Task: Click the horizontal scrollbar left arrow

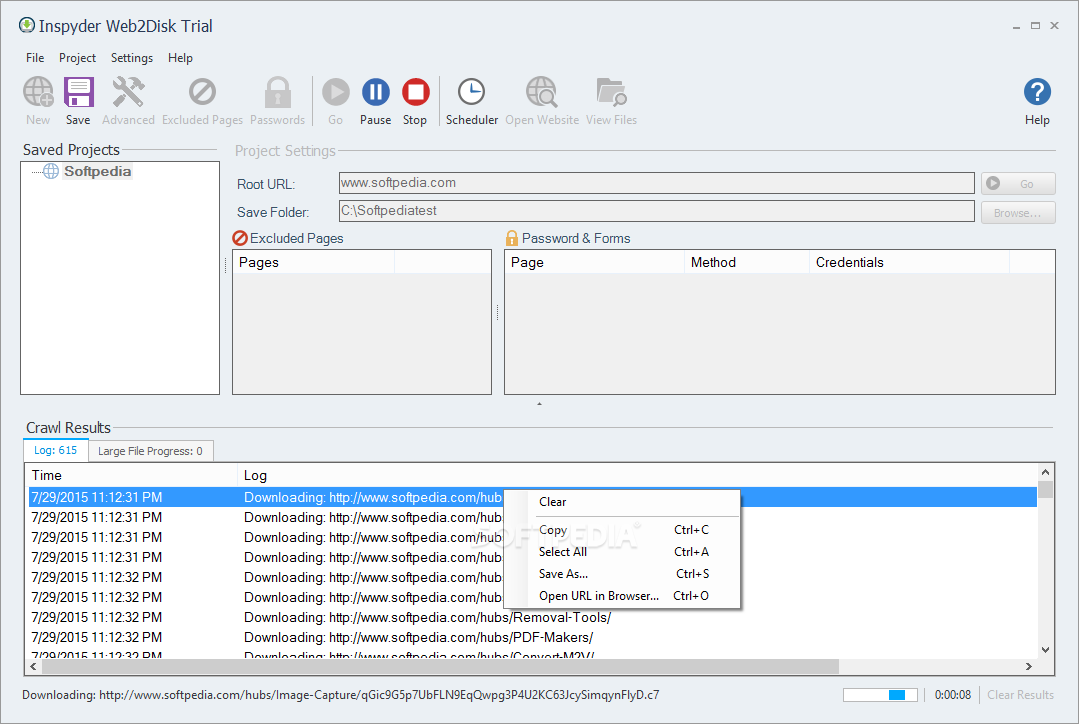Action: (x=33, y=666)
